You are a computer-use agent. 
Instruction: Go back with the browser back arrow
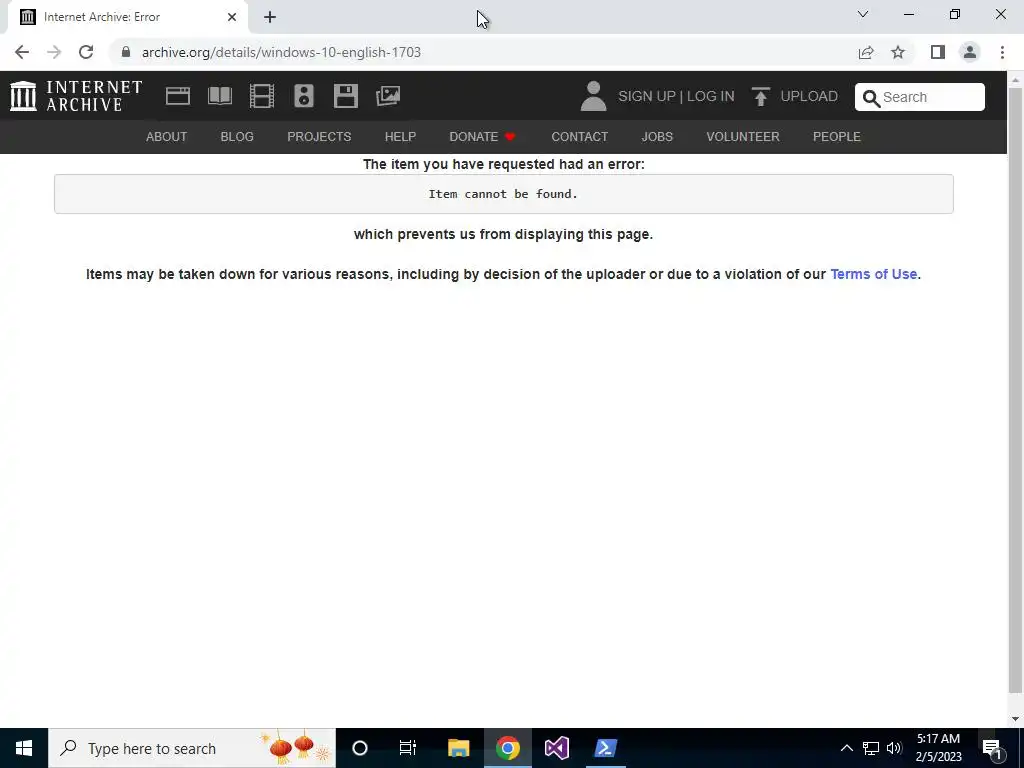[x=22, y=52]
